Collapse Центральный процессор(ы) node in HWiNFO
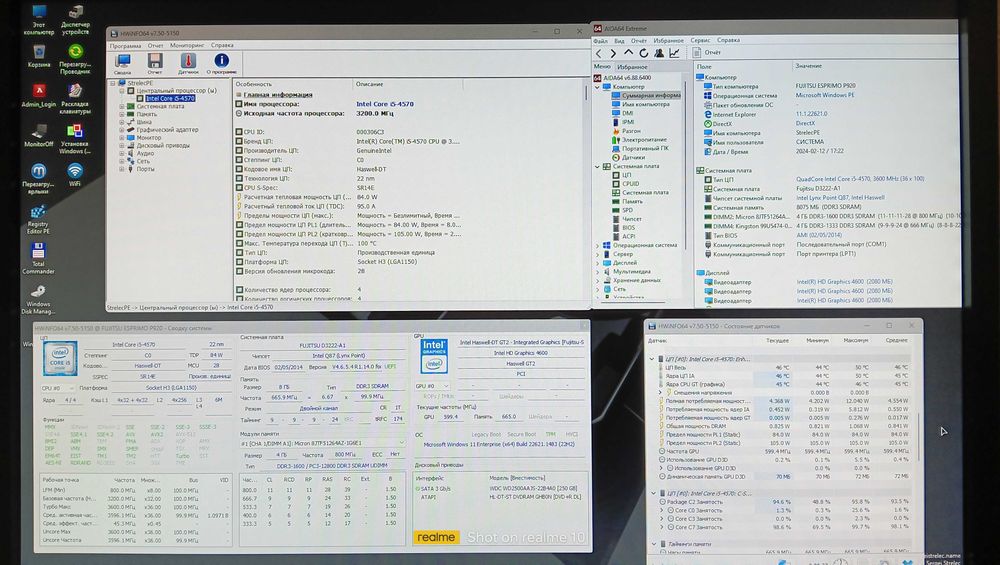The width and height of the screenshot is (1000, 565). tap(122, 91)
